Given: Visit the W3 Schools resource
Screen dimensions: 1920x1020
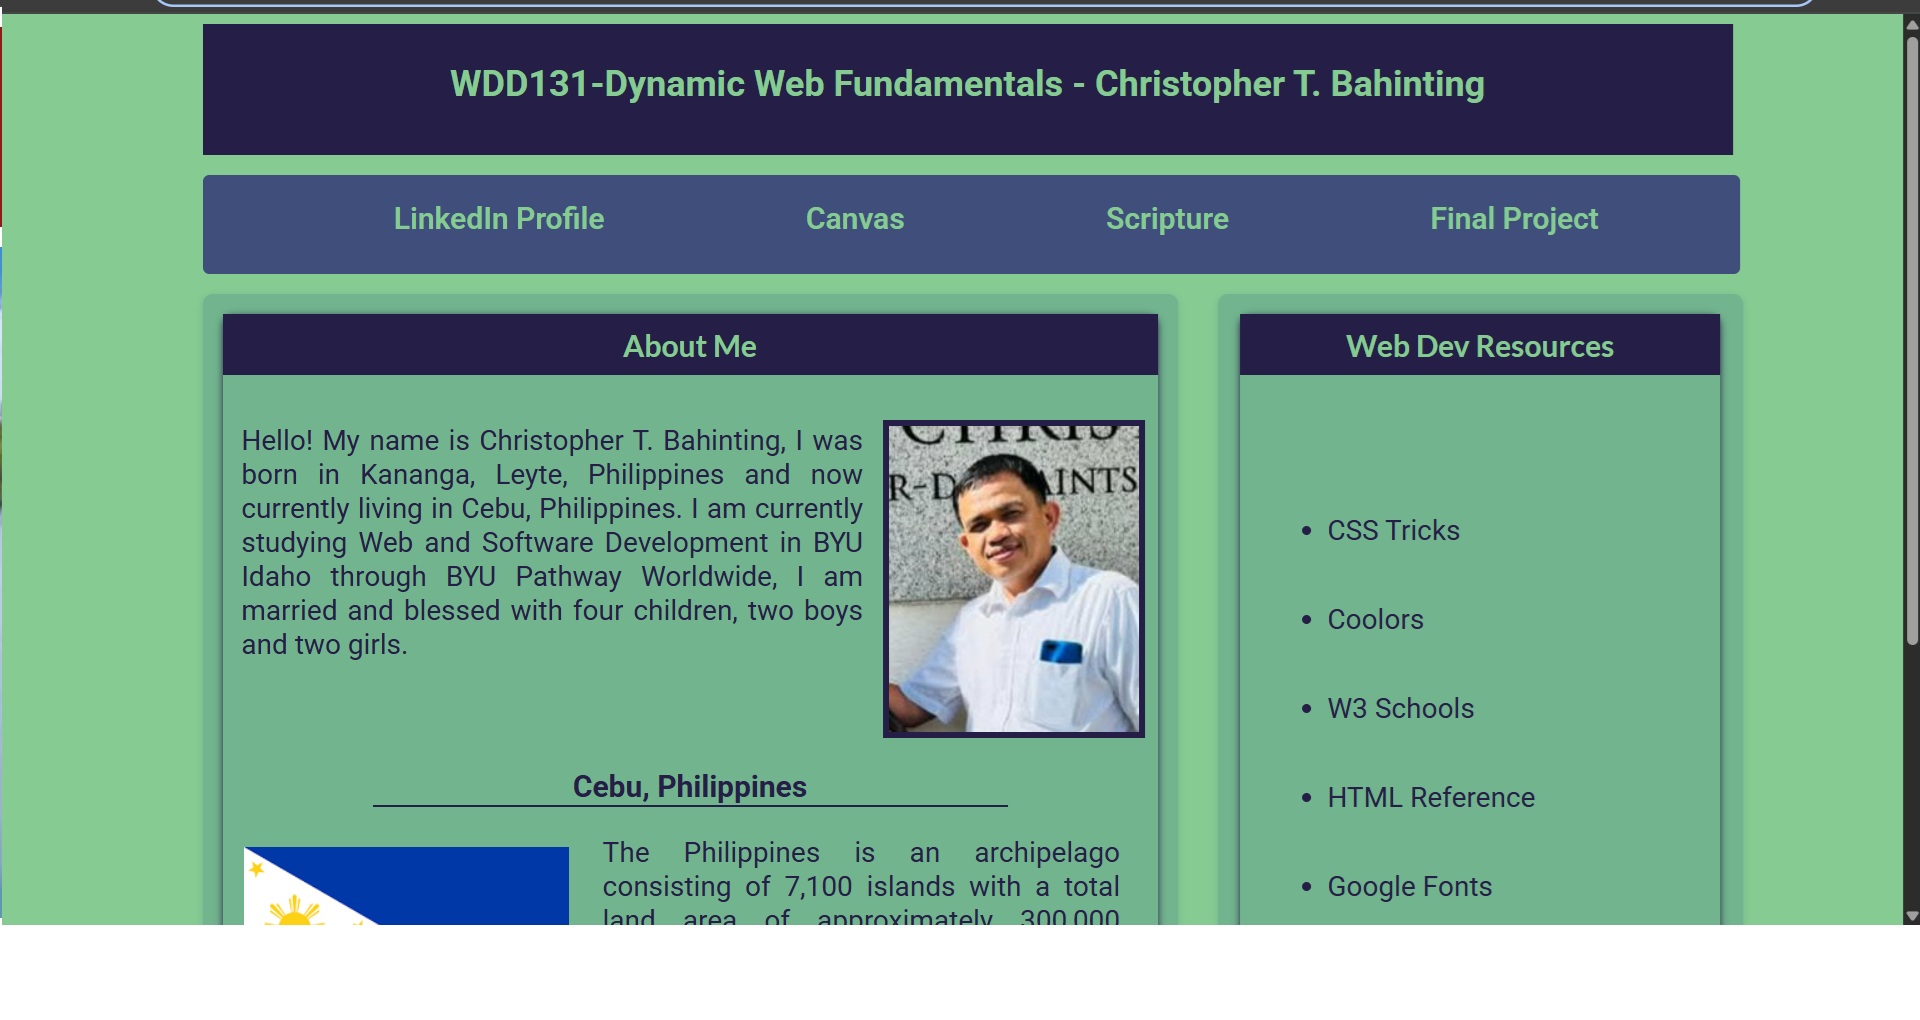Looking at the screenshot, I should pyautogui.click(x=1400, y=708).
